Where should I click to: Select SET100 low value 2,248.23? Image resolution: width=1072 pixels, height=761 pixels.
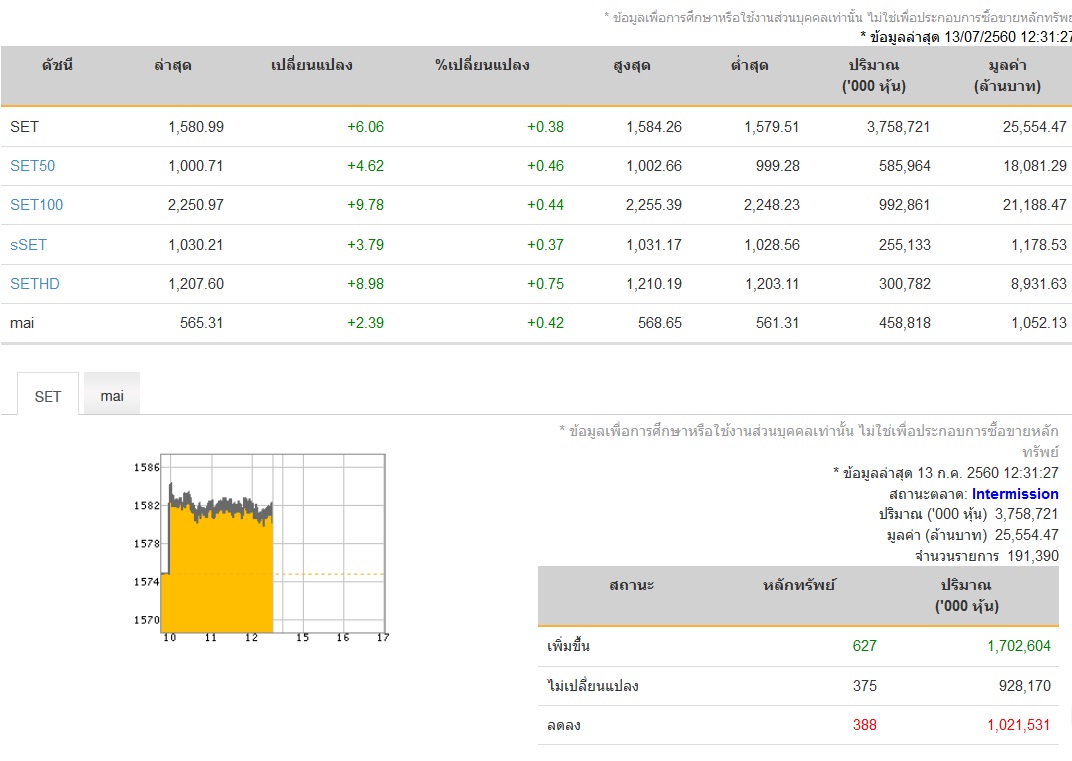[771, 204]
